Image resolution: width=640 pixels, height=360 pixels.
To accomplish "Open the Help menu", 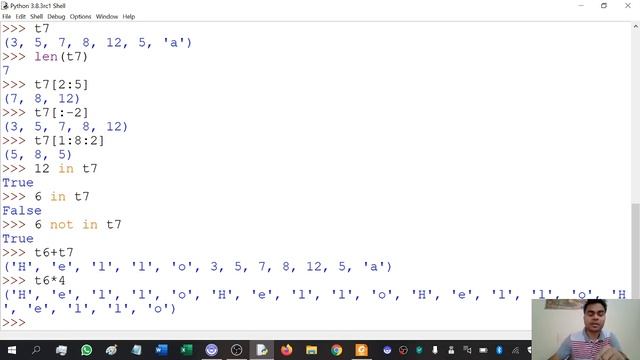I will point(129,17).
